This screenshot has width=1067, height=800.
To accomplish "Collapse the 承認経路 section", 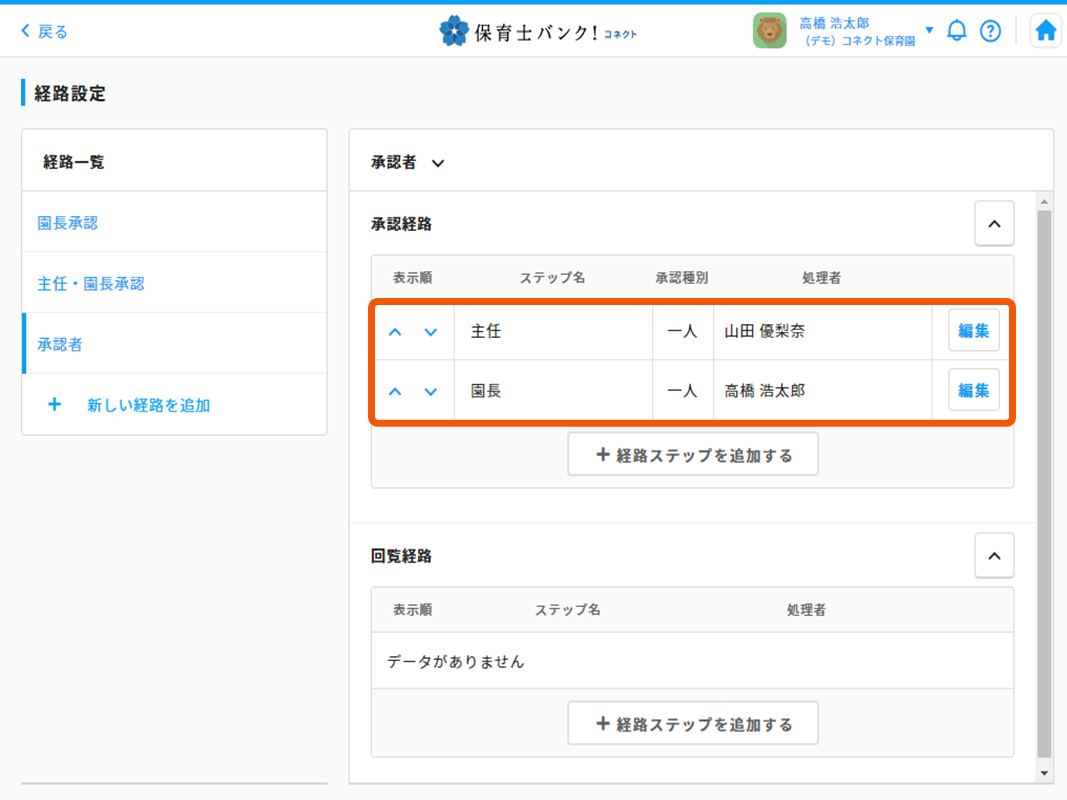I will pos(994,224).
